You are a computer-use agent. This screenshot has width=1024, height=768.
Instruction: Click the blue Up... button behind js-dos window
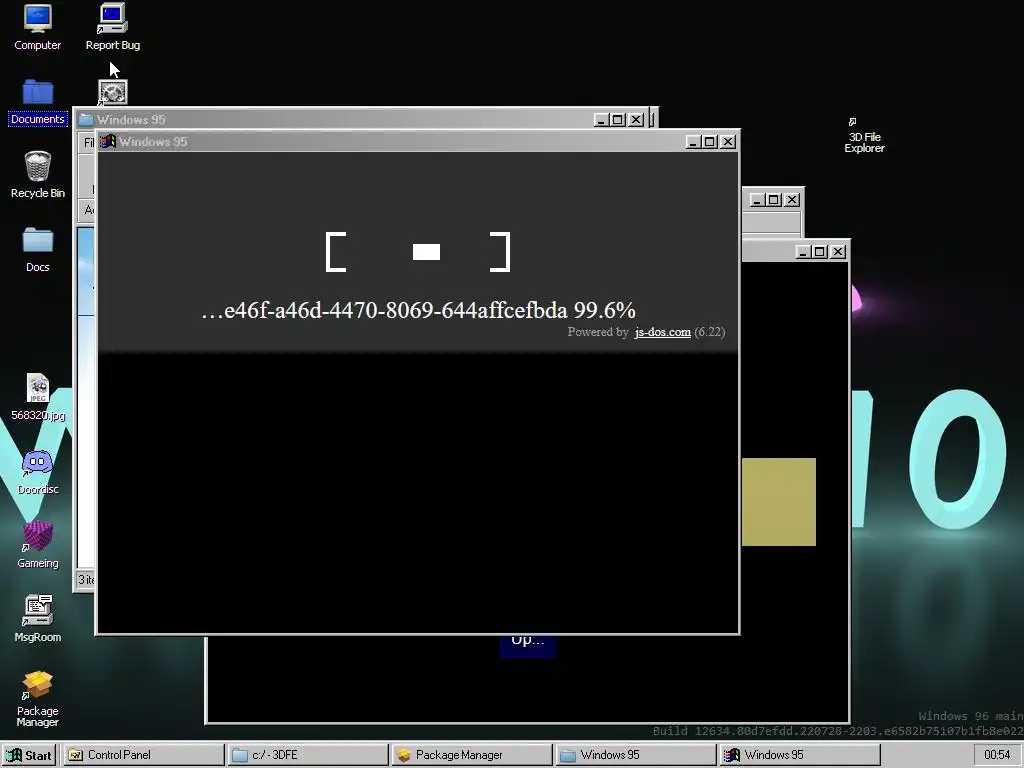pyautogui.click(x=528, y=646)
